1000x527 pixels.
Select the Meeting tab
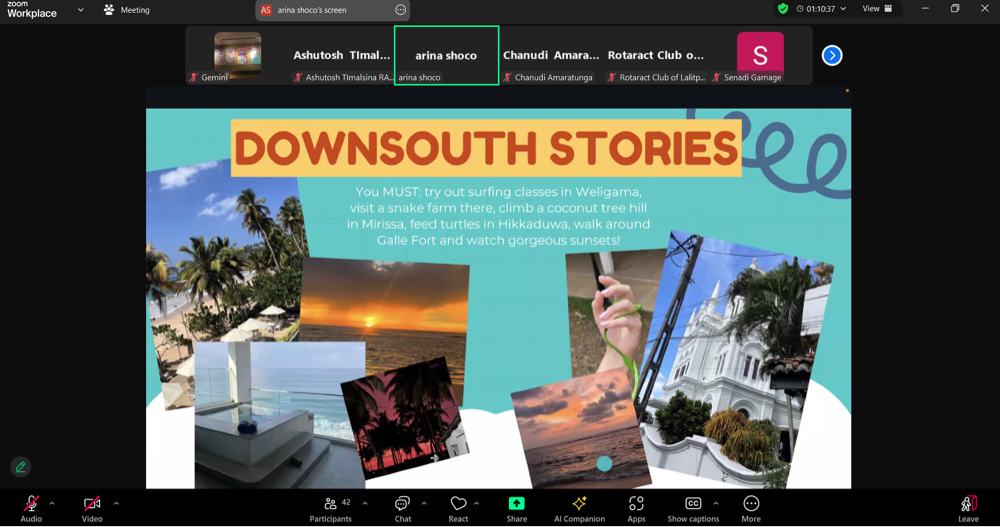pyautogui.click(x=127, y=10)
